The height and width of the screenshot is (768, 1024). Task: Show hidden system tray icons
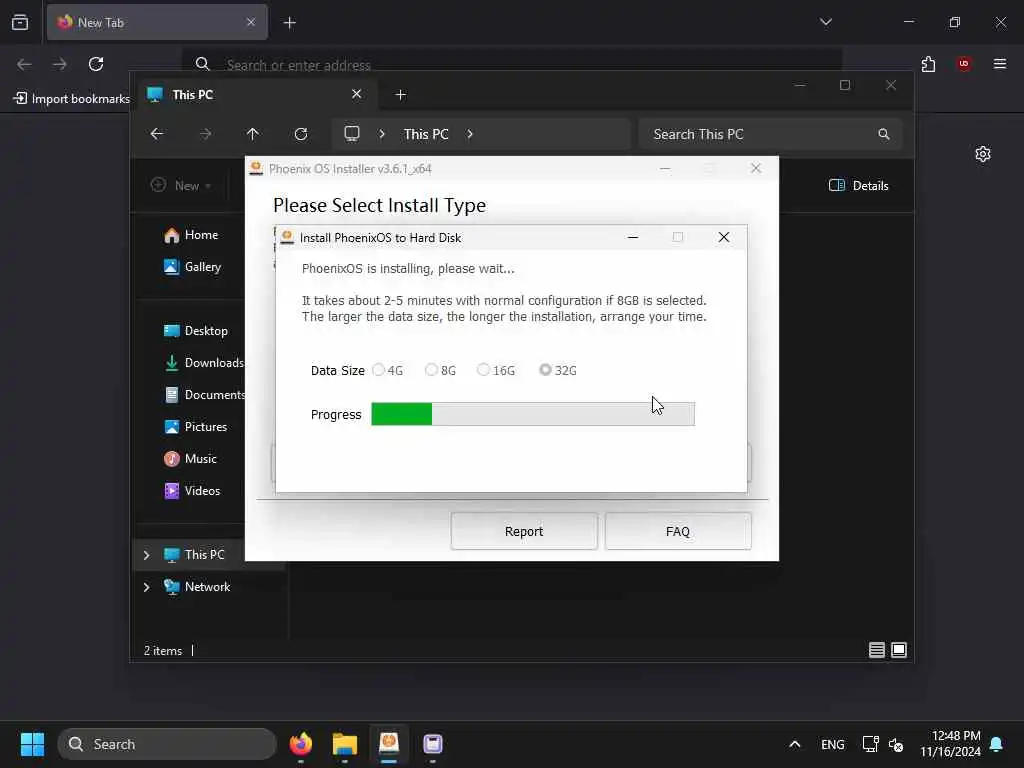pyautogui.click(x=795, y=744)
